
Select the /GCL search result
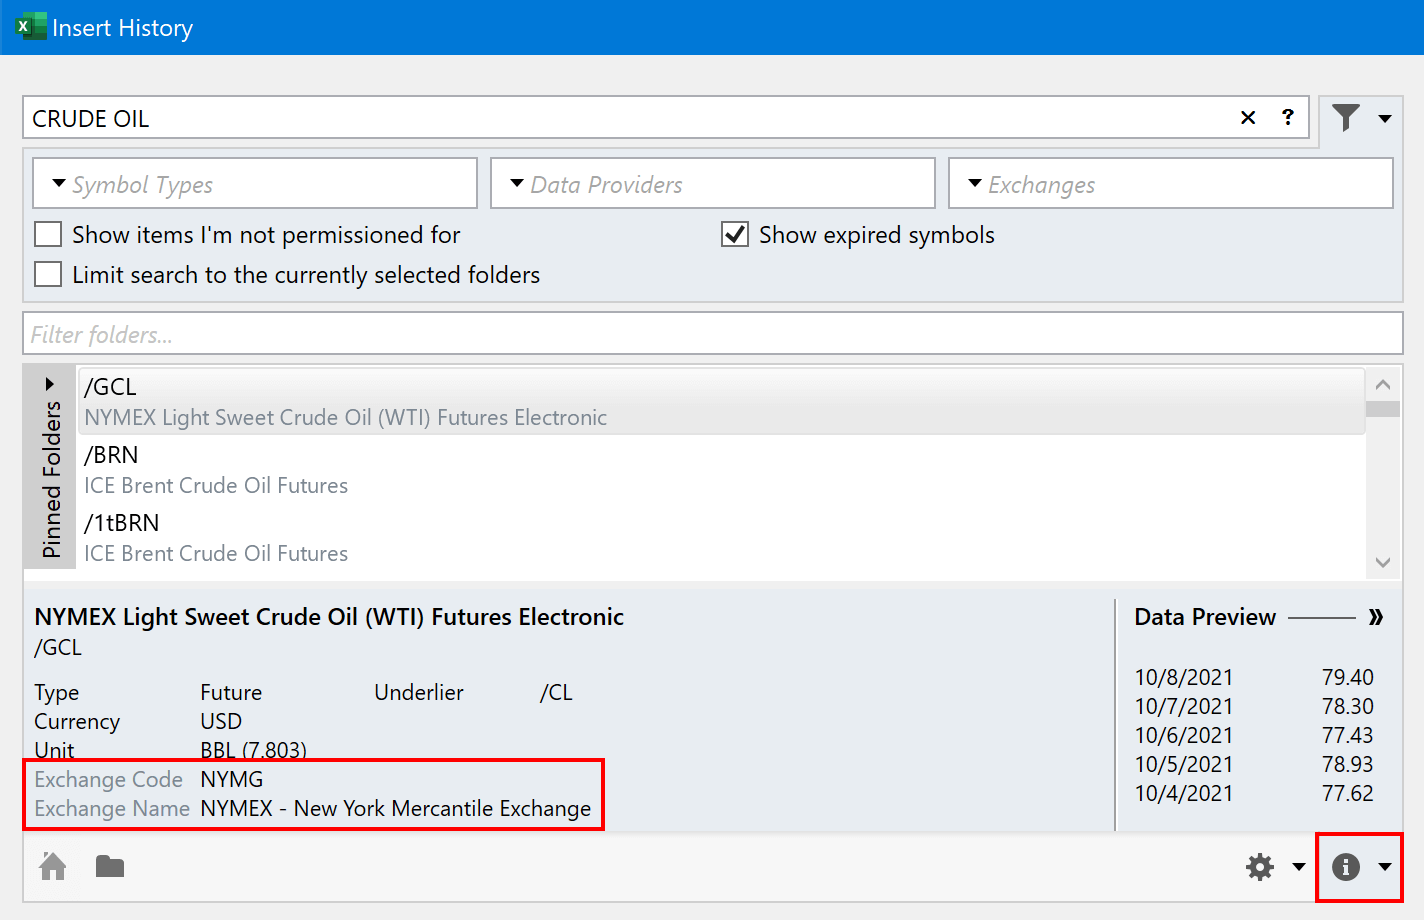click(721, 401)
